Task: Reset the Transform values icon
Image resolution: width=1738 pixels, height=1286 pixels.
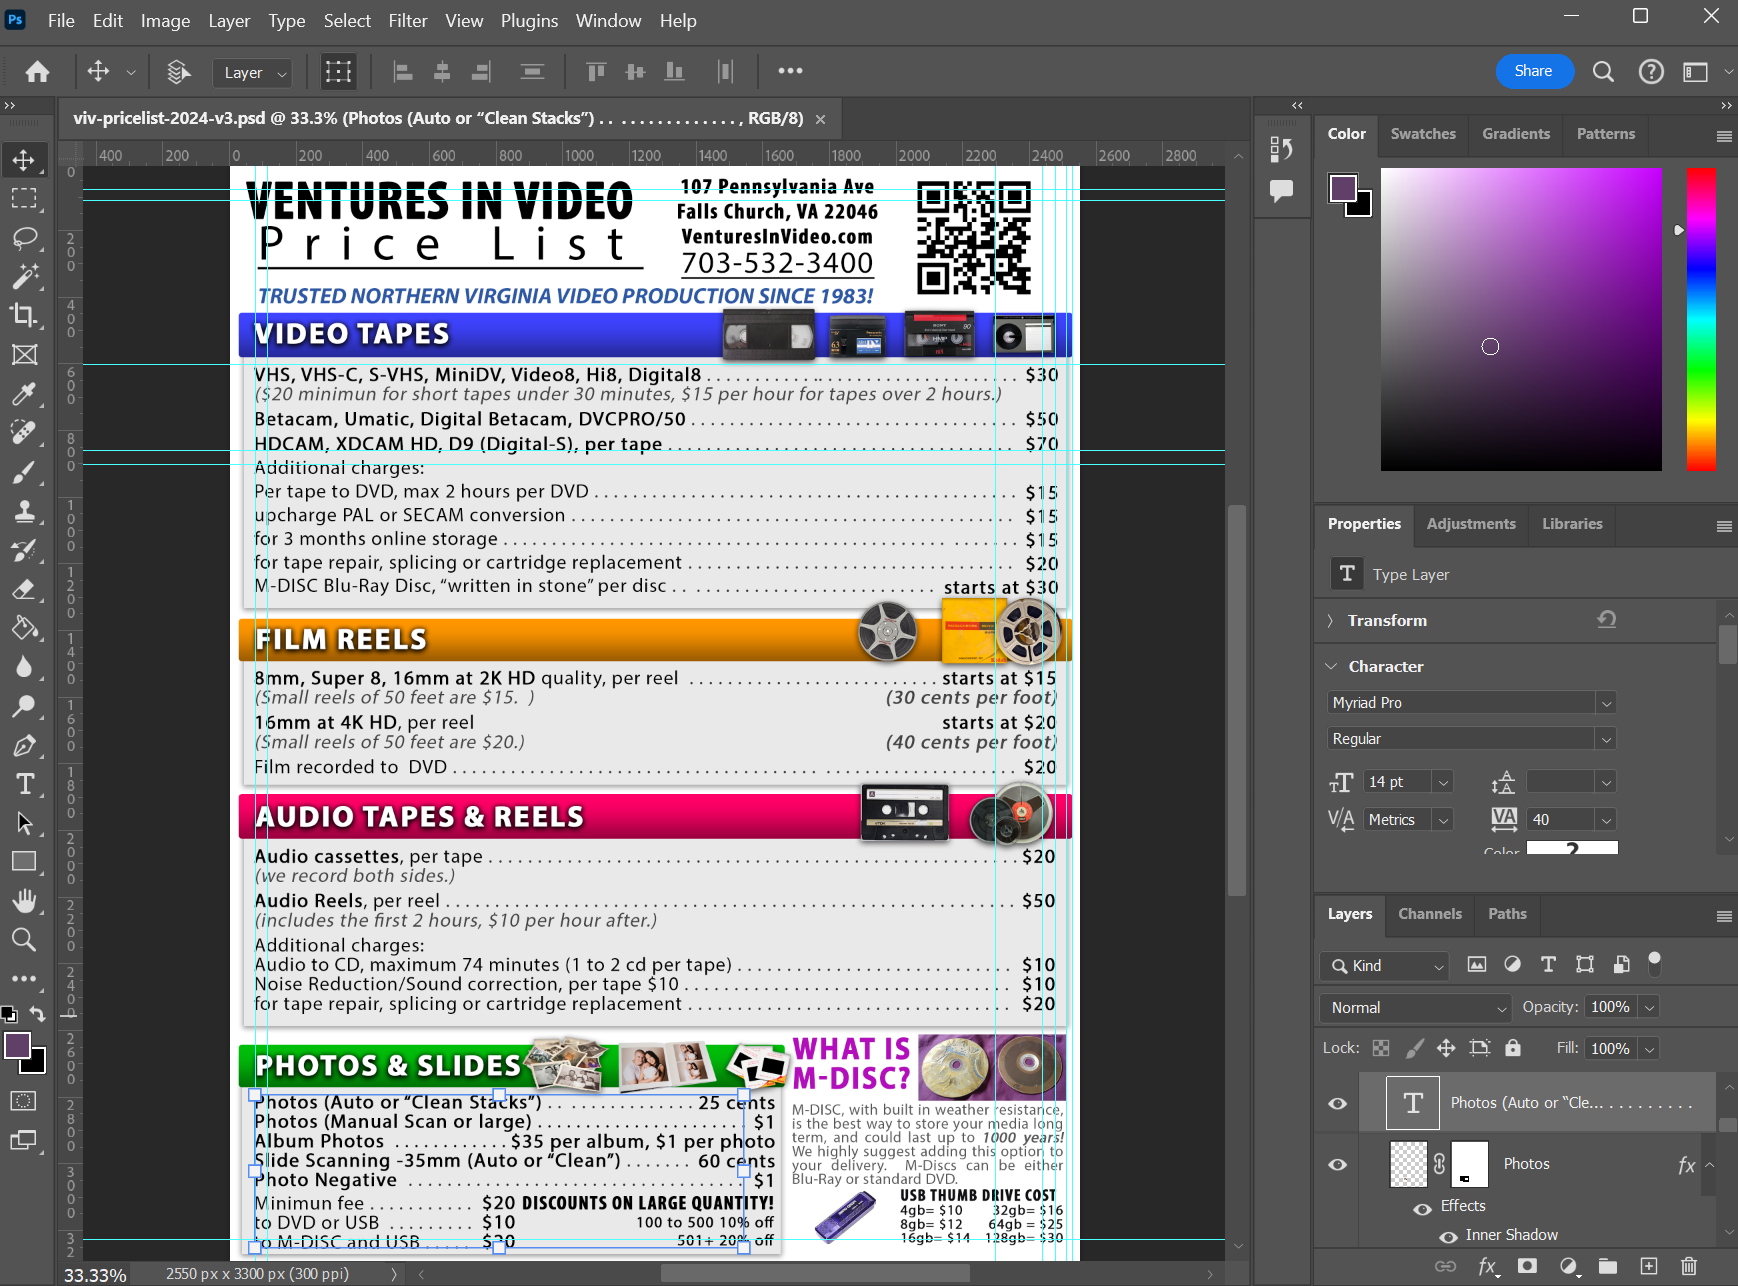Action: coord(1606,620)
